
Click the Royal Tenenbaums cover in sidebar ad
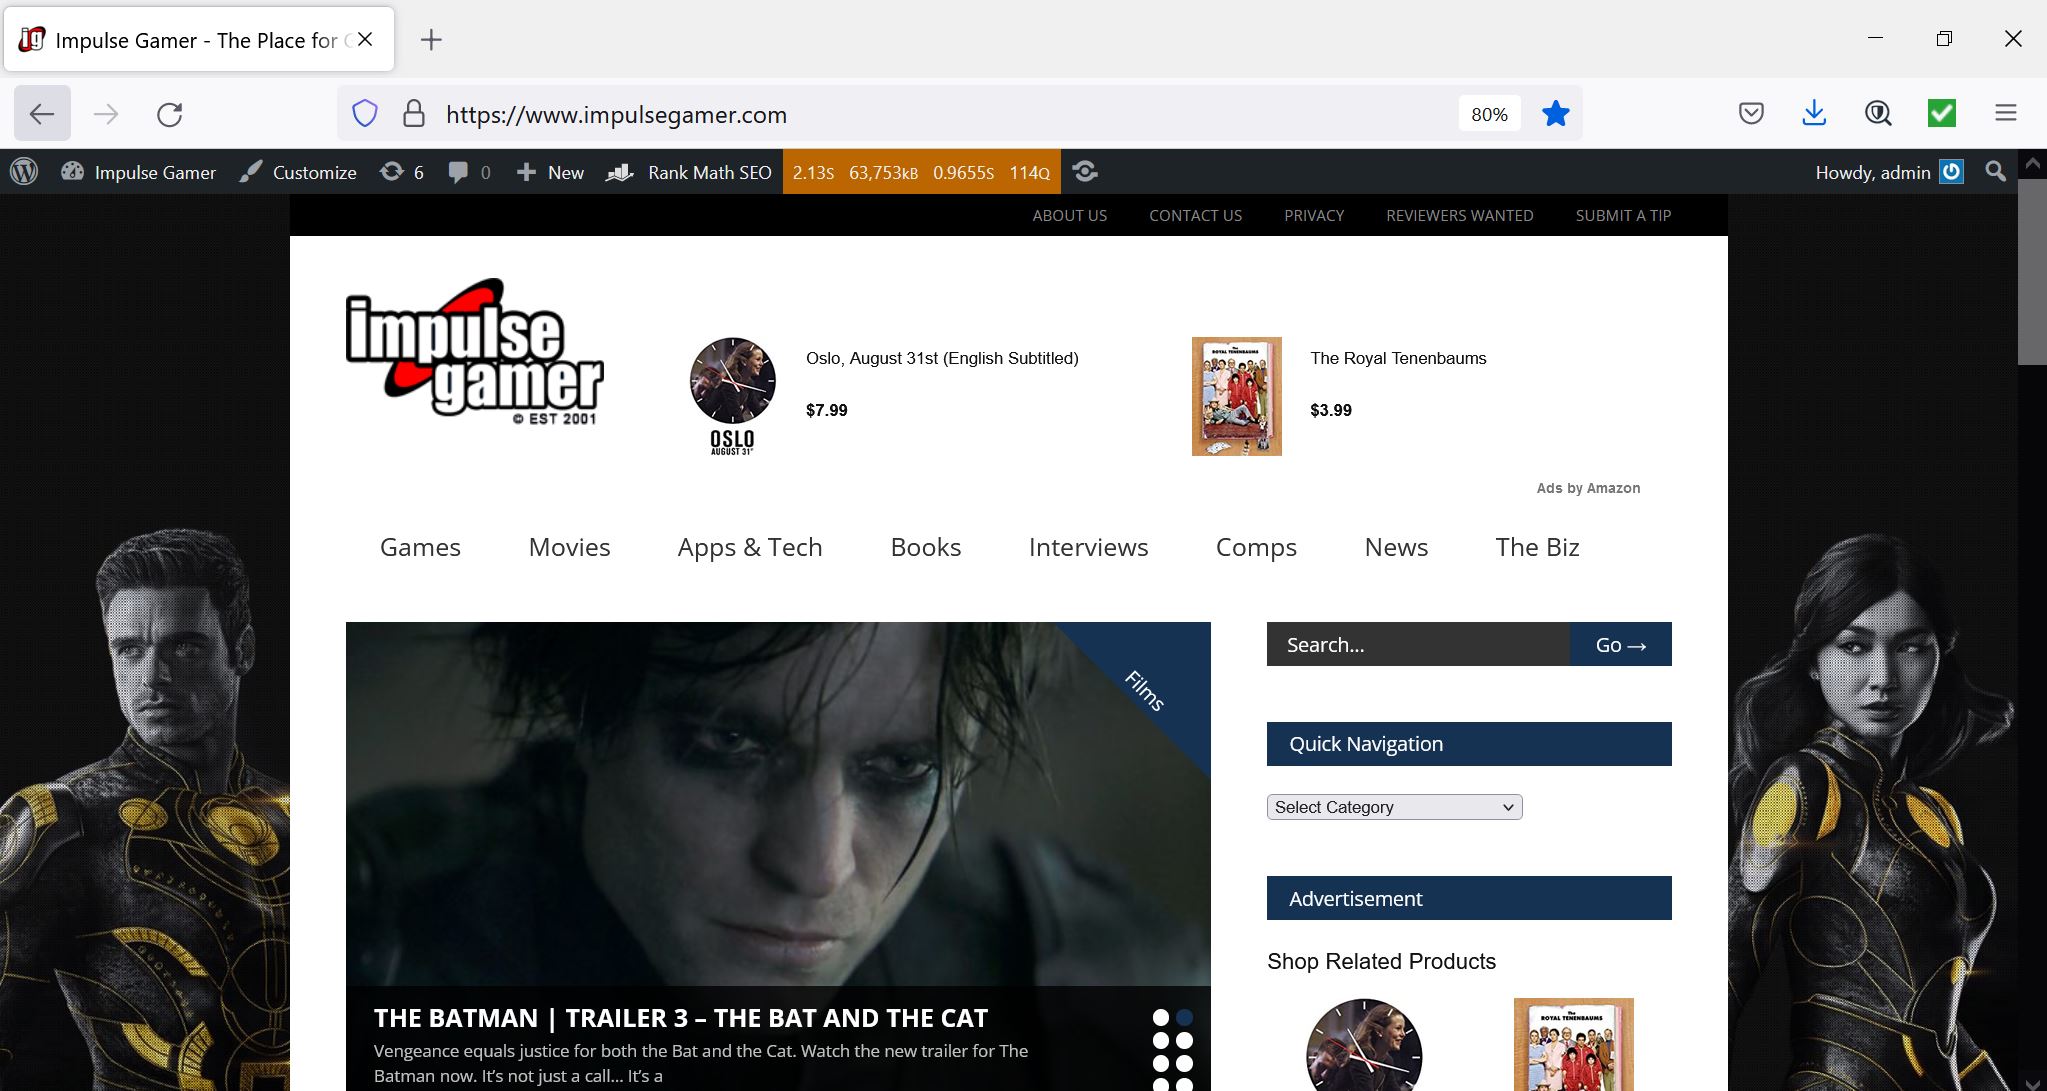coord(1573,1044)
